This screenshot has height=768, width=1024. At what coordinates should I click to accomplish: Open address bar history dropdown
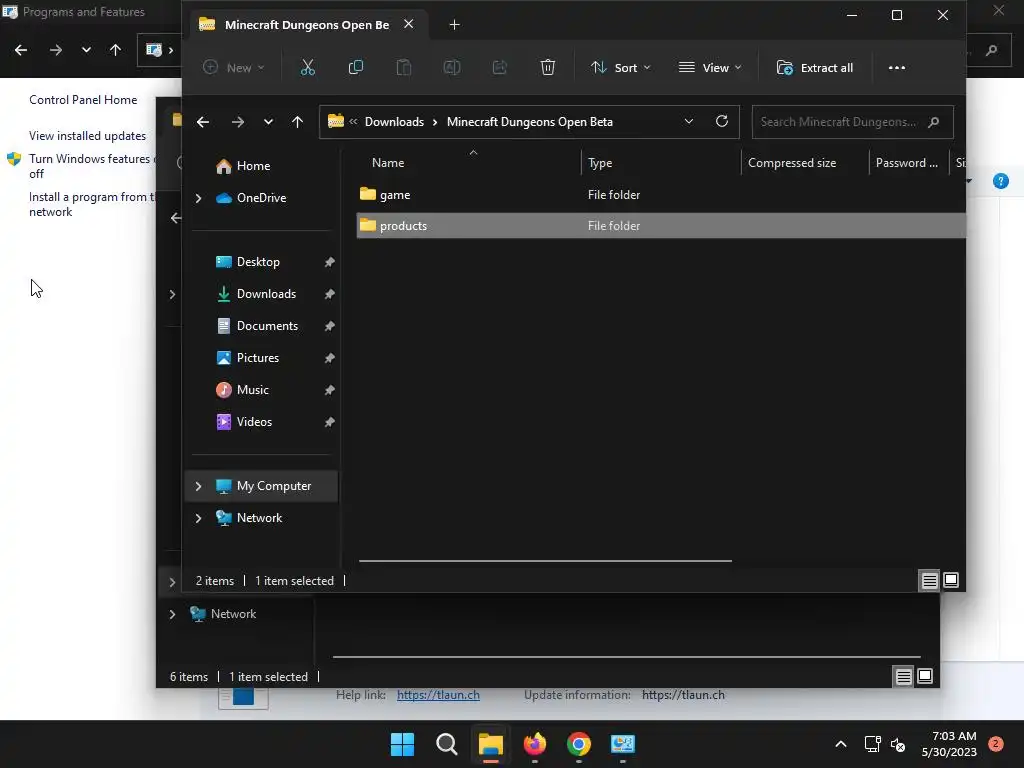(x=688, y=121)
